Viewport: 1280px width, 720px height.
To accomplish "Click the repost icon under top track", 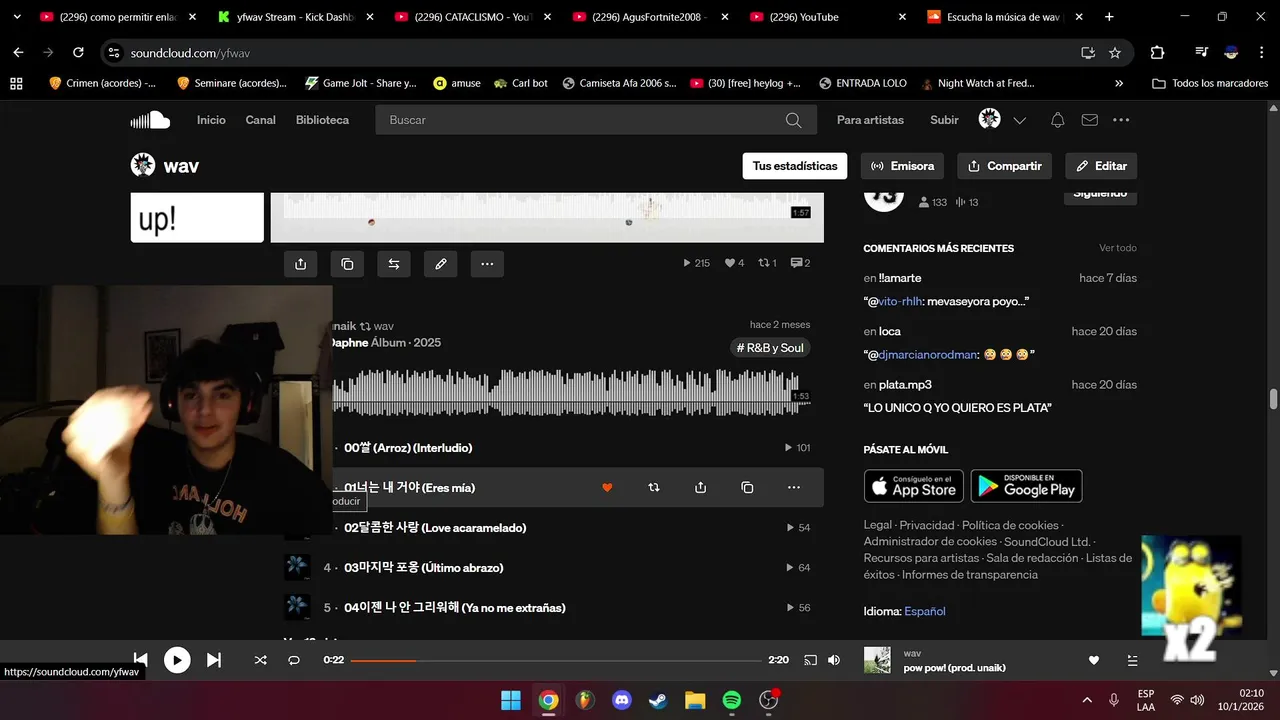I will 394,264.
